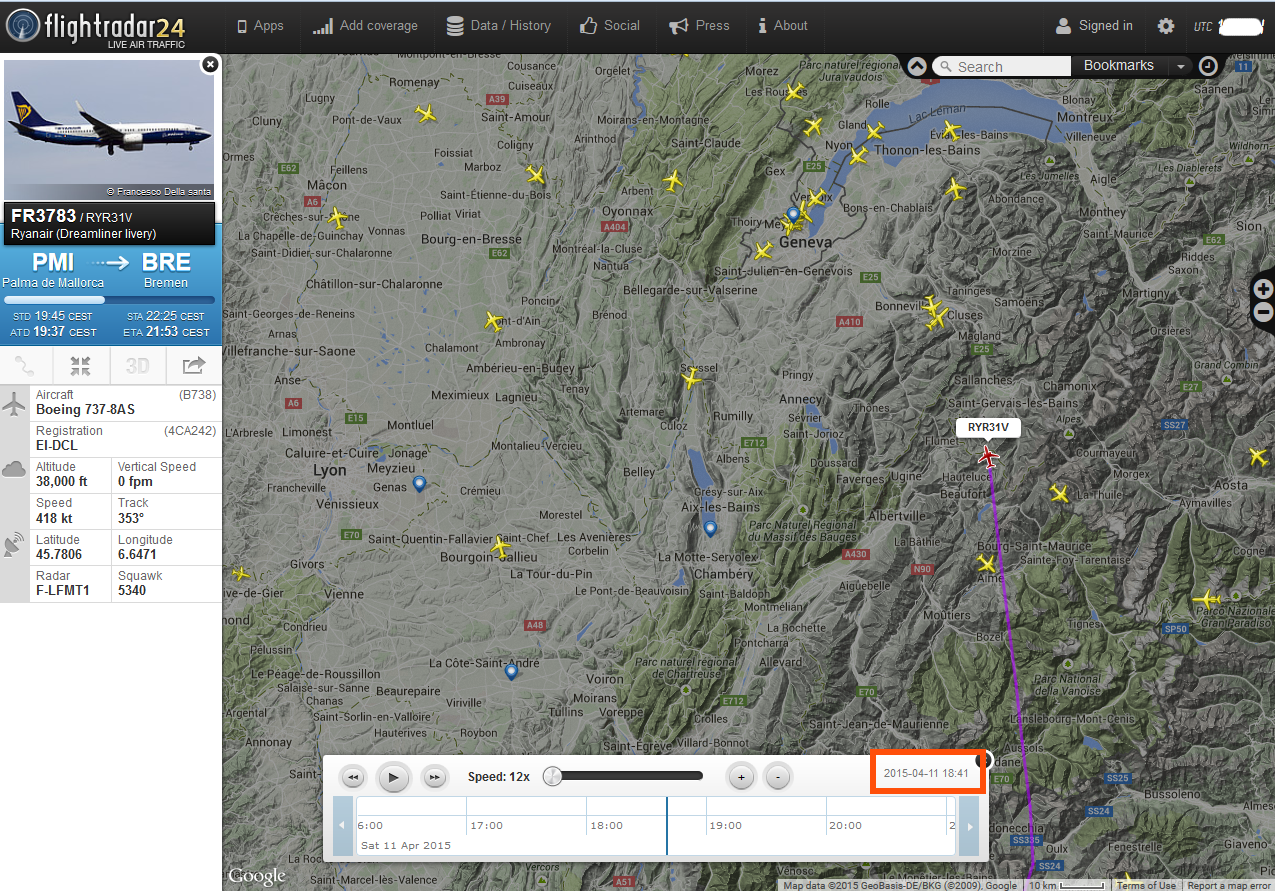The height and width of the screenshot is (891, 1275).
Task: Select the red RYR31V aircraft marker
Action: pyautogui.click(x=988, y=458)
